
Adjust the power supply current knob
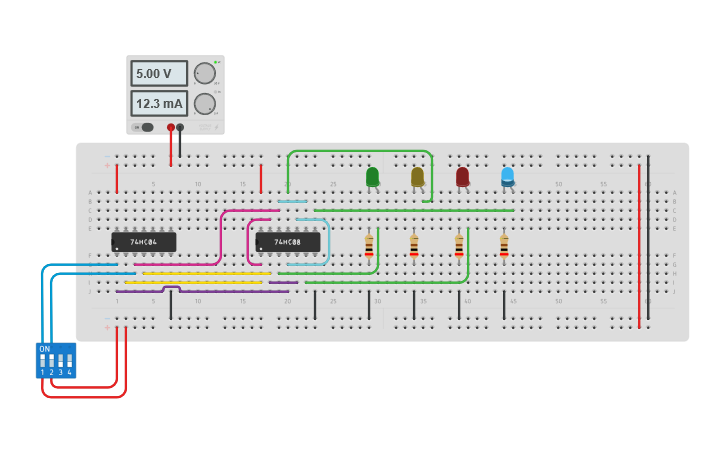(x=204, y=104)
